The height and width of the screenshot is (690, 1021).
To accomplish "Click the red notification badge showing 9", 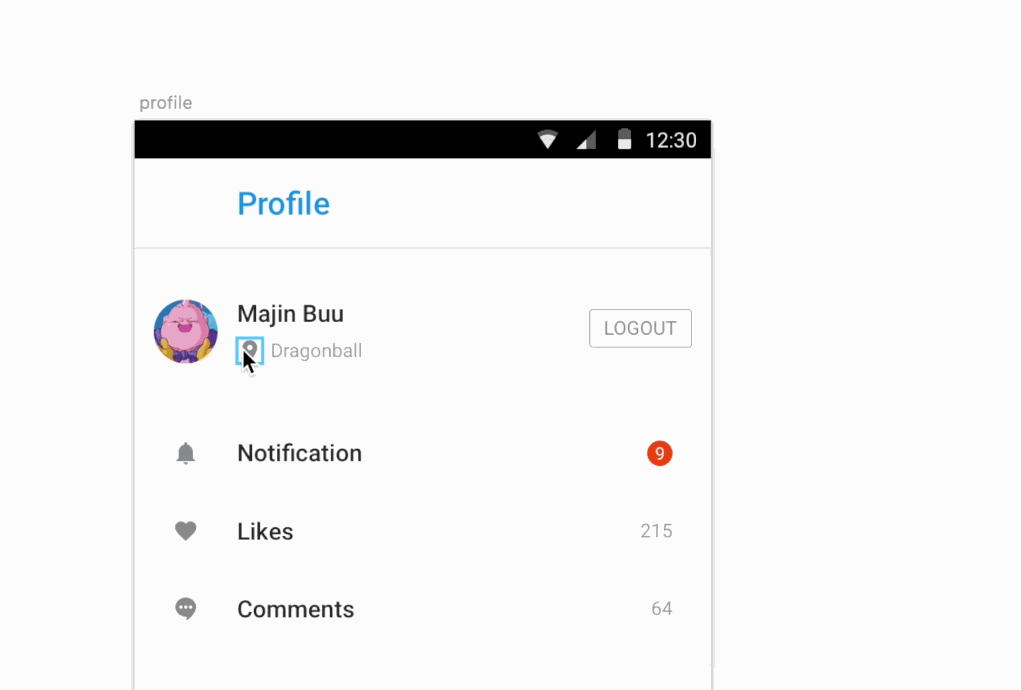I will coord(659,454).
